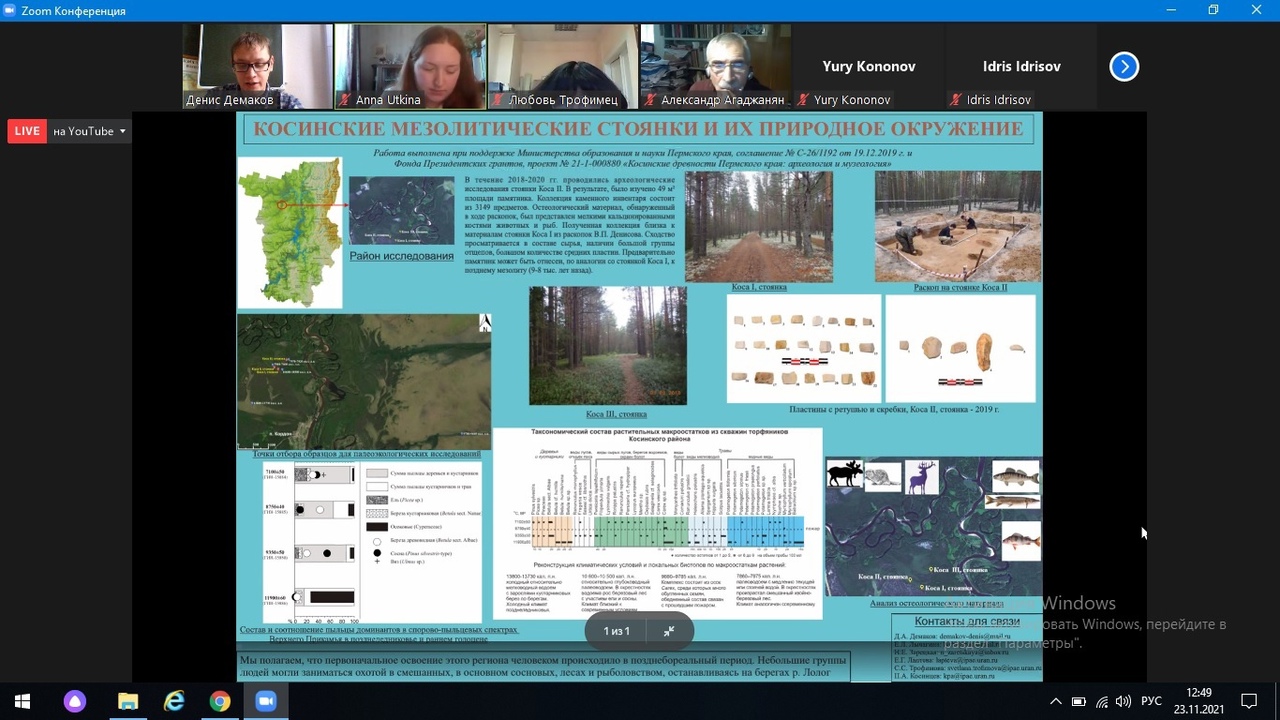This screenshot has height=720, width=1280.
Task: Open File Explorer from the taskbar
Action: pos(128,701)
